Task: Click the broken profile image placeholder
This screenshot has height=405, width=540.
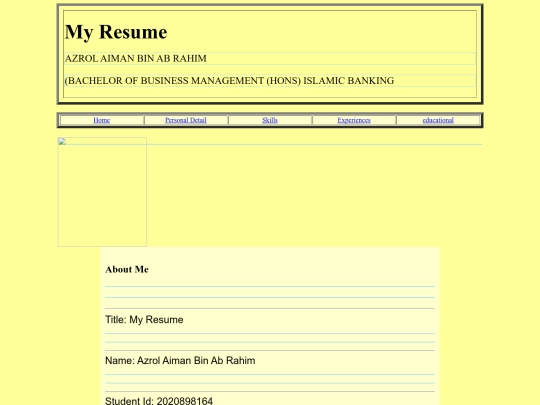Action: tap(102, 192)
